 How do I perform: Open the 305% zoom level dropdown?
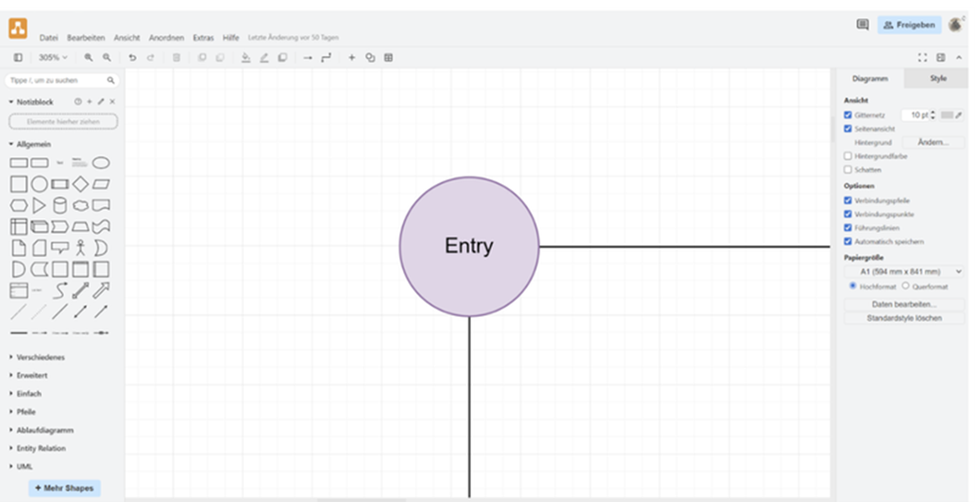click(x=52, y=58)
